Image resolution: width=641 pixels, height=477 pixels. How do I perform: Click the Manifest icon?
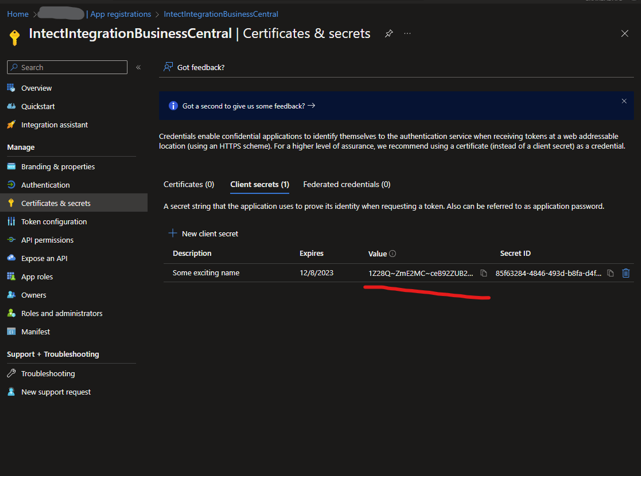click(11, 331)
